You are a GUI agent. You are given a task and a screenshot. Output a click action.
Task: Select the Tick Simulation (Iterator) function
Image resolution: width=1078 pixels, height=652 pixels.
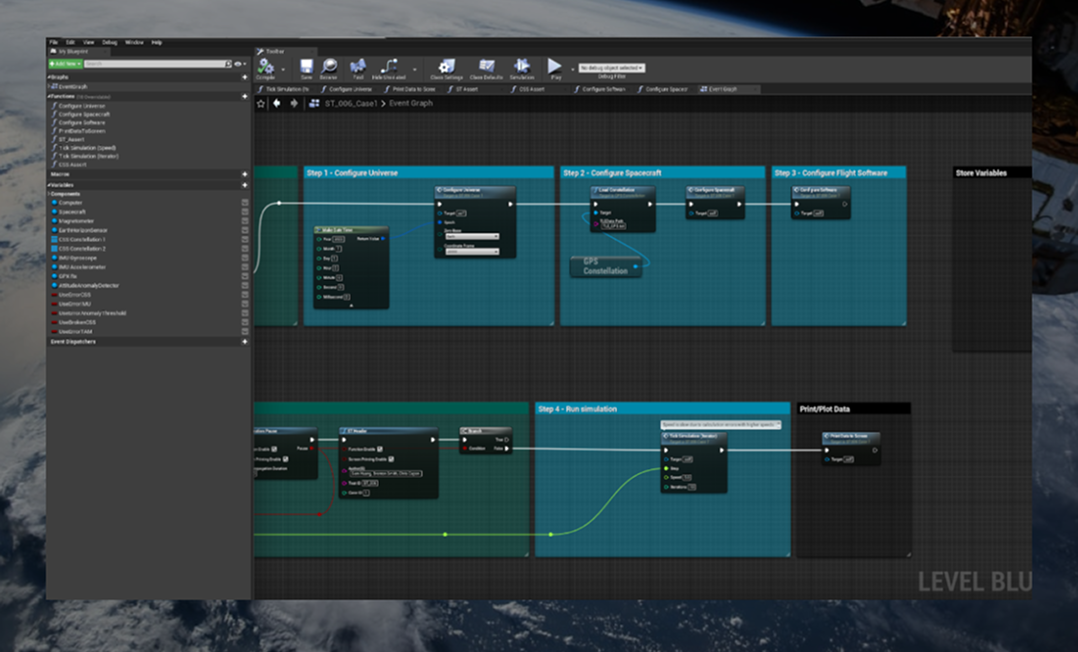pyautogui.click(x=90, y=157)
